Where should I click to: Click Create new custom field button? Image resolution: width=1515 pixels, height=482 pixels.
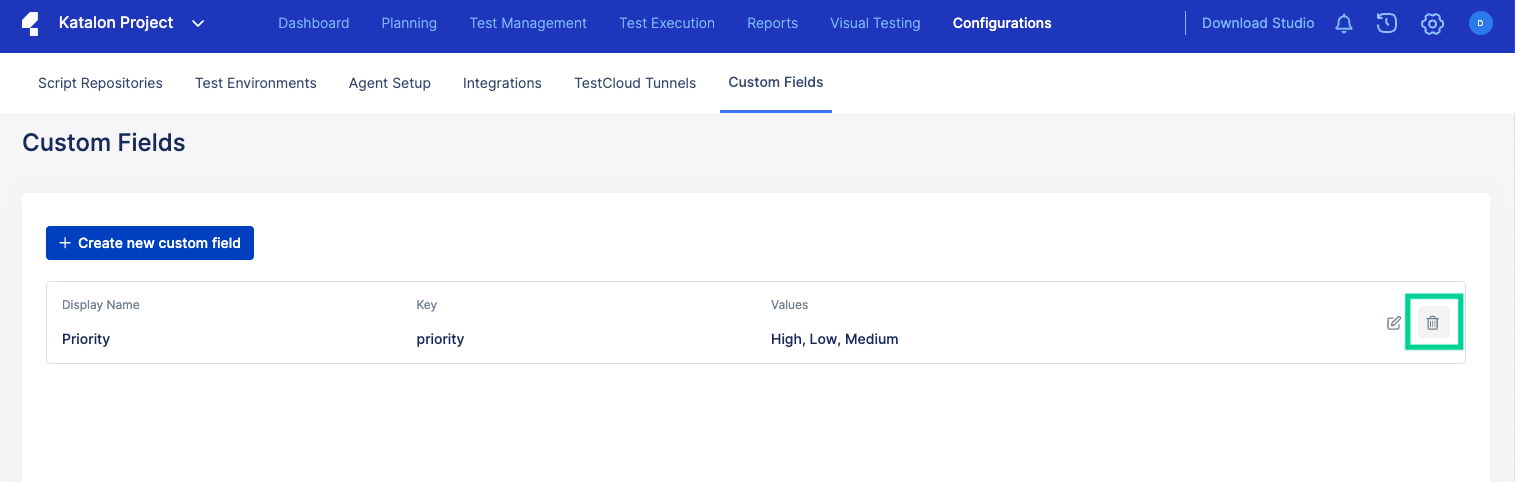150,243
